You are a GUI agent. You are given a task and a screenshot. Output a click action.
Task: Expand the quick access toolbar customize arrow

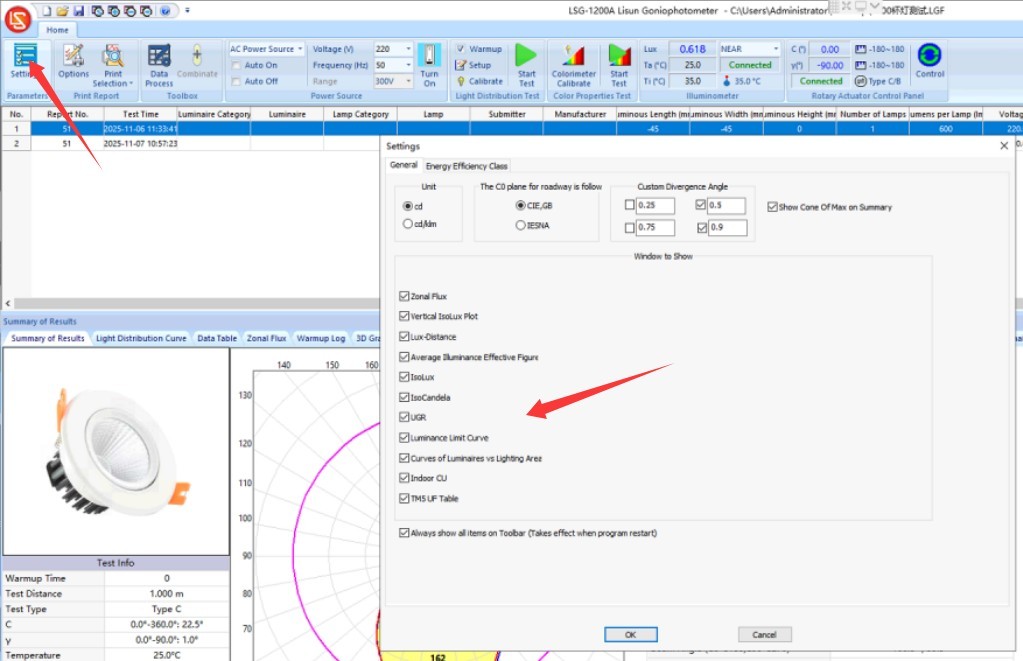coord(187,11)
